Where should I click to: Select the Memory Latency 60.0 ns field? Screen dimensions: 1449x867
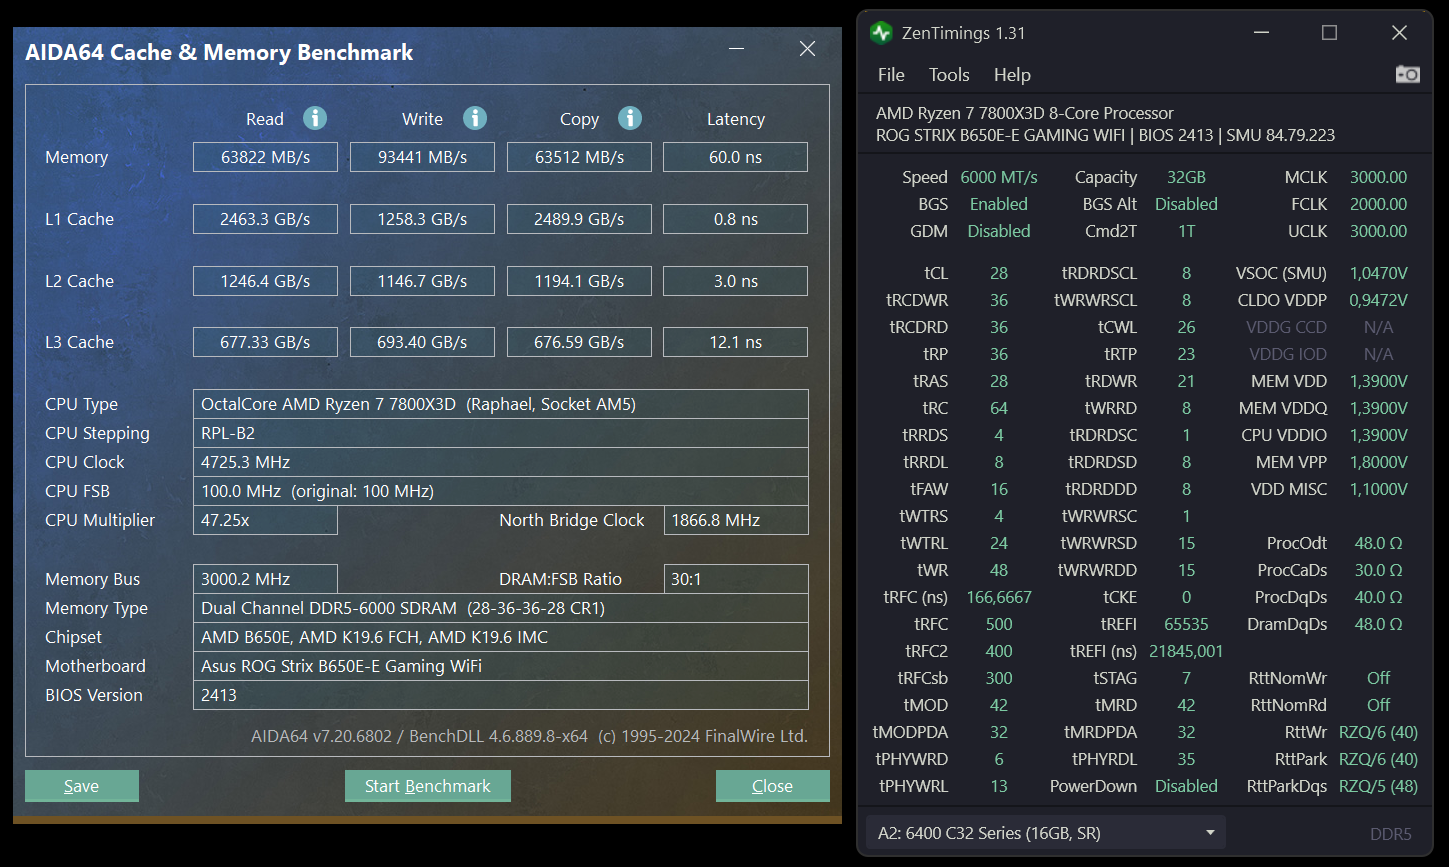point(735,157)
